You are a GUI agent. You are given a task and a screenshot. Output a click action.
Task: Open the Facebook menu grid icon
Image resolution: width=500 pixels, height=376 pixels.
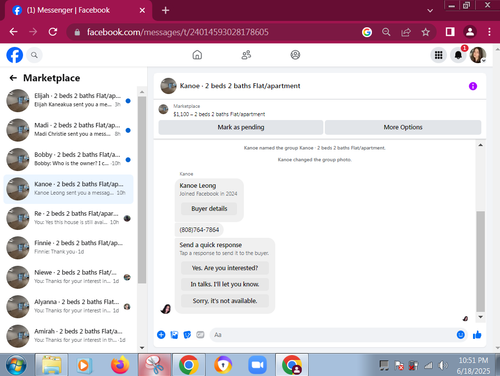click(x=439, y=55)
